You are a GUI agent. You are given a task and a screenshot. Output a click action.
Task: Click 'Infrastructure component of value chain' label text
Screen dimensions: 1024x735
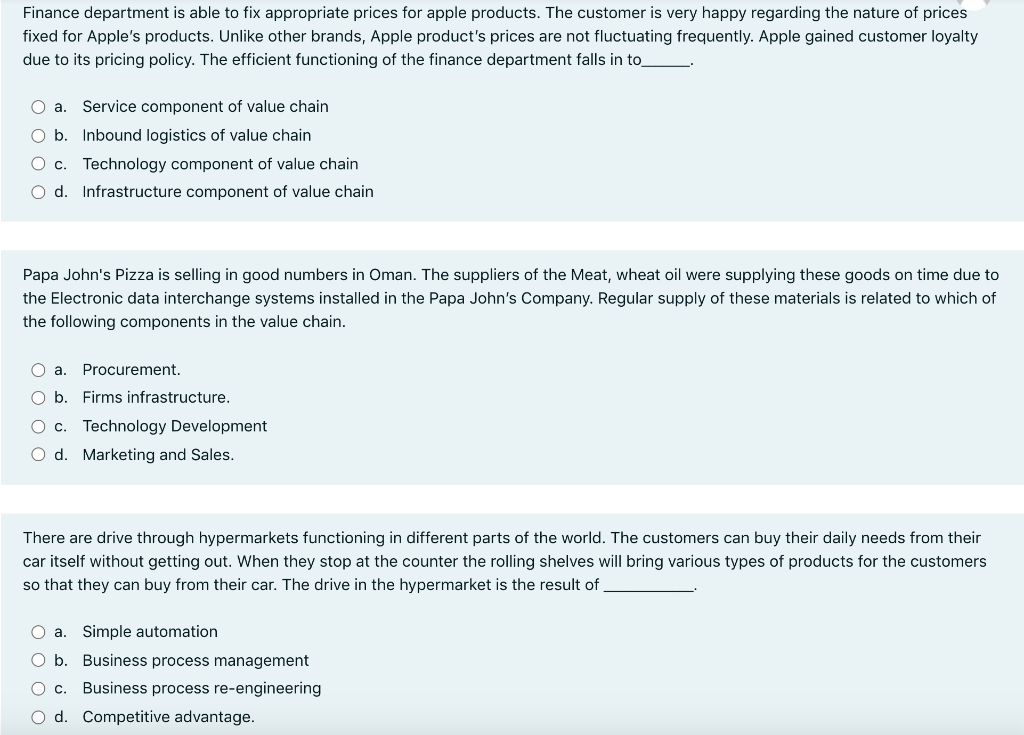[x=228, y=191]
